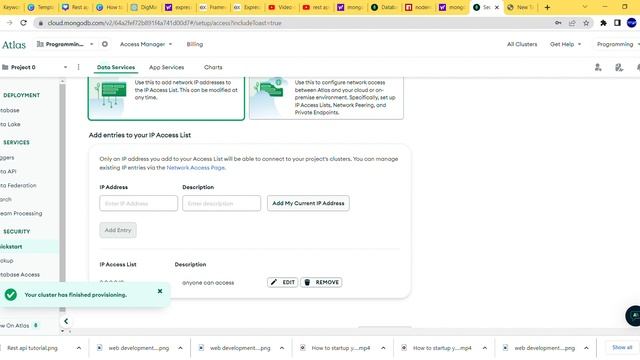Click Add My Current IP Address button
This screenshot has height=360, width=640.
(308, 203)
